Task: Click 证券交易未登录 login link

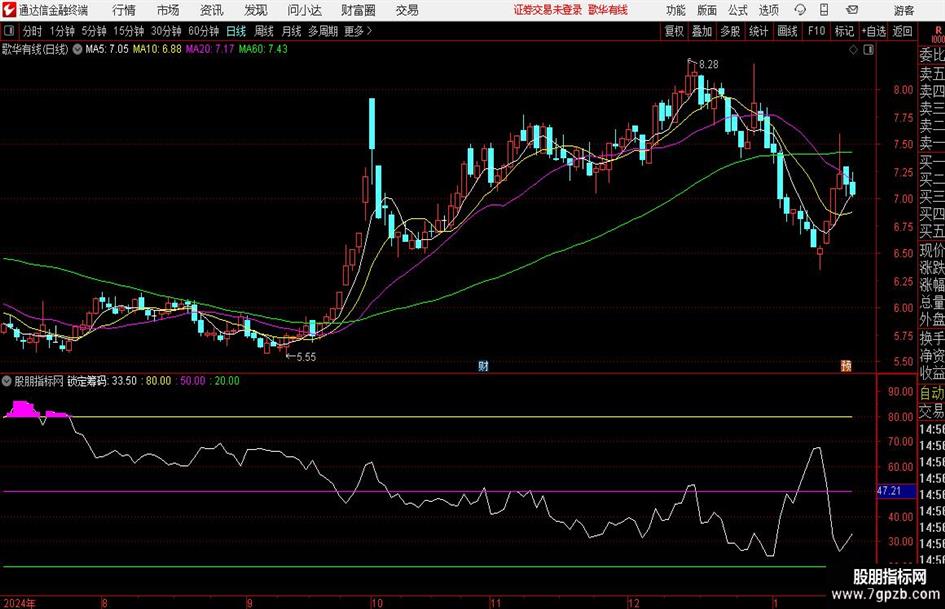Action: point(548,10)
